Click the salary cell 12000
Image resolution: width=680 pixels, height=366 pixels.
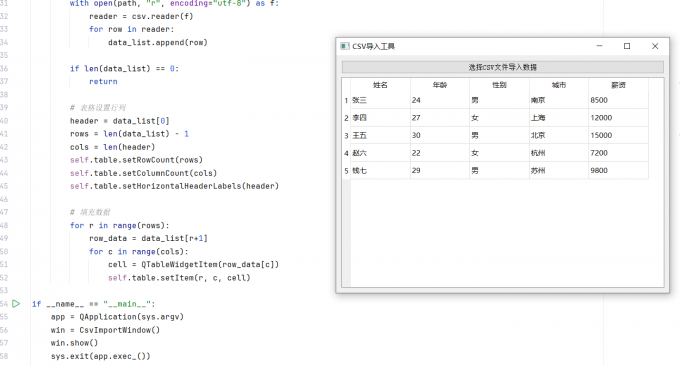click(618, 118)
